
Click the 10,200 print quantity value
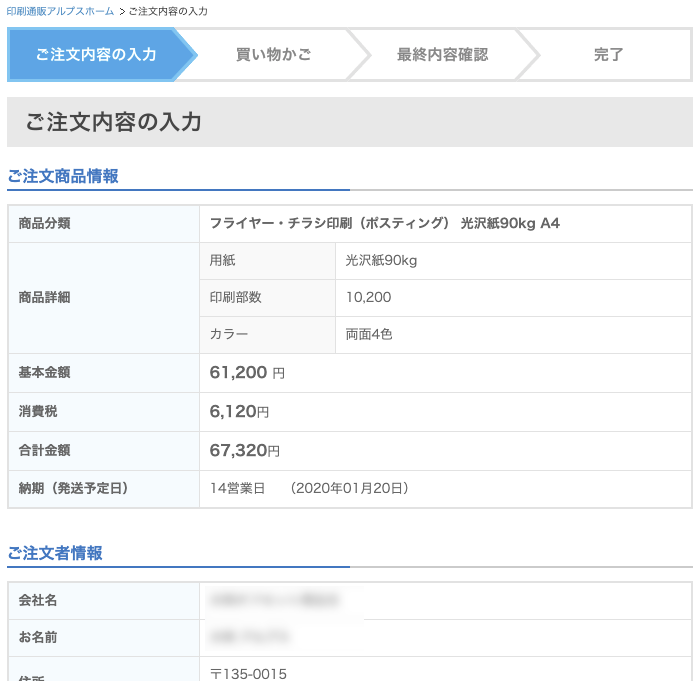pos(369,297)
